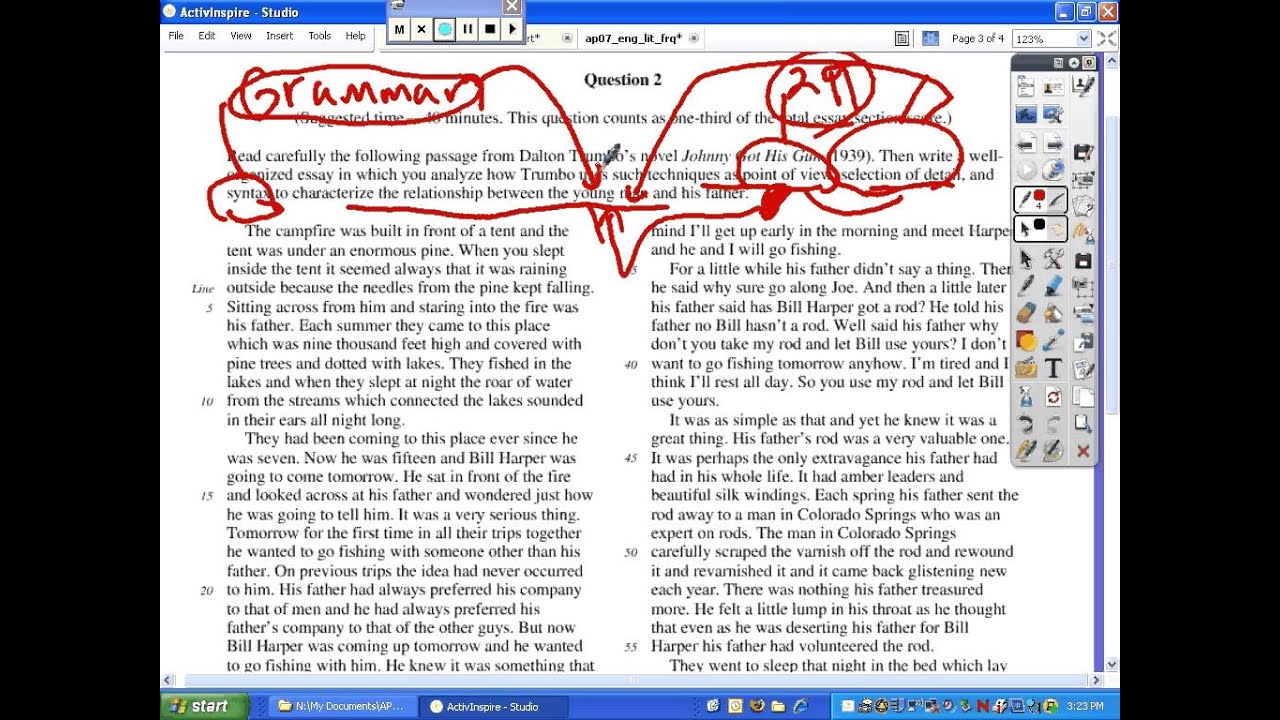Click the red X delete icon
Image resolution: width=1280 pixels, height=720 pixels.
pos(1082,452)
